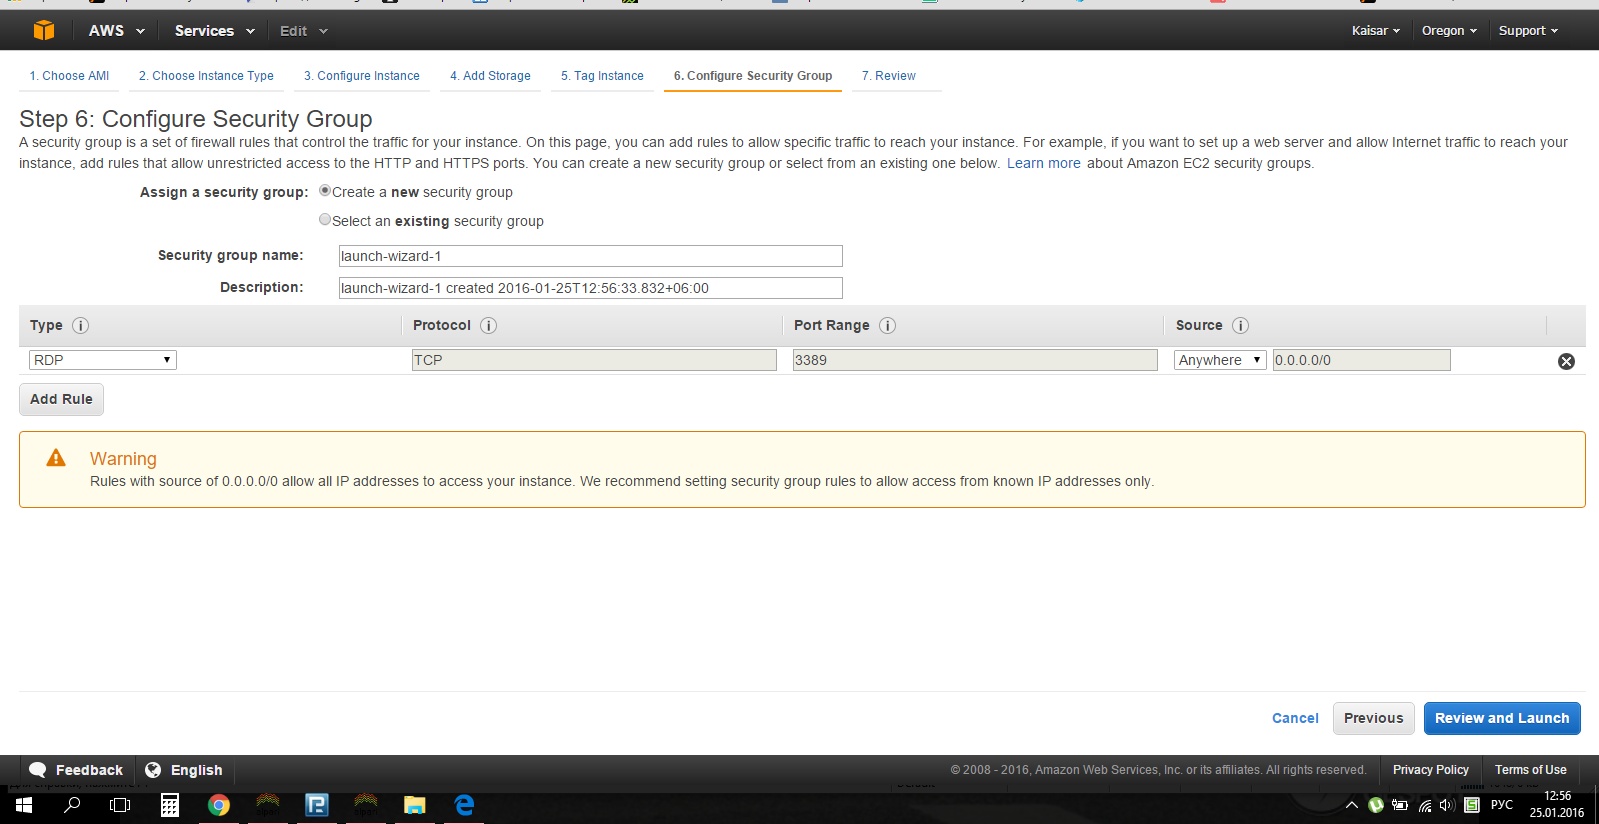
Task: Open the RDP rule type dropdown
Action: pos(103,360)
